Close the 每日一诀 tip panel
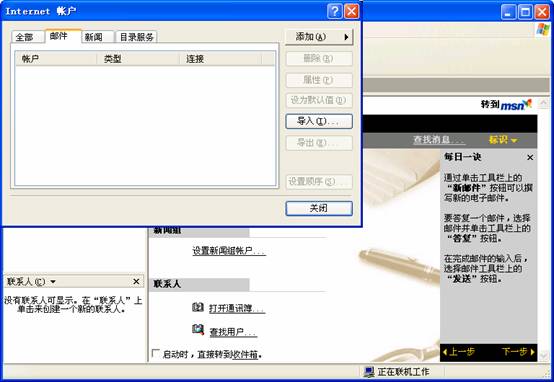This screenshot has height=382, width=554. pyautogui.click(x=530, y=158)
